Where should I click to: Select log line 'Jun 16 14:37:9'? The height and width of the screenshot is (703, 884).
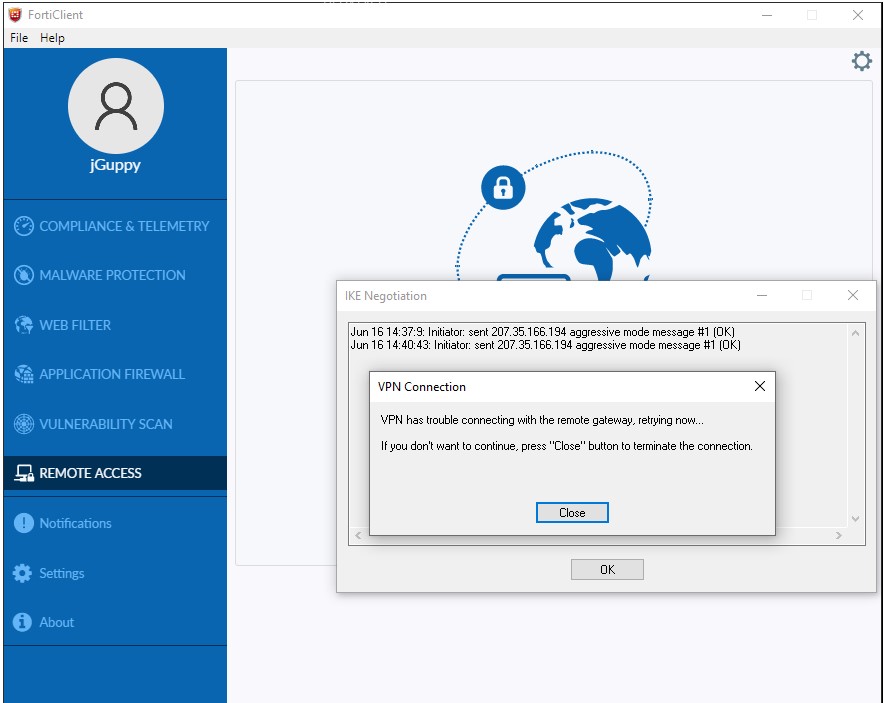tap(542, 331)
